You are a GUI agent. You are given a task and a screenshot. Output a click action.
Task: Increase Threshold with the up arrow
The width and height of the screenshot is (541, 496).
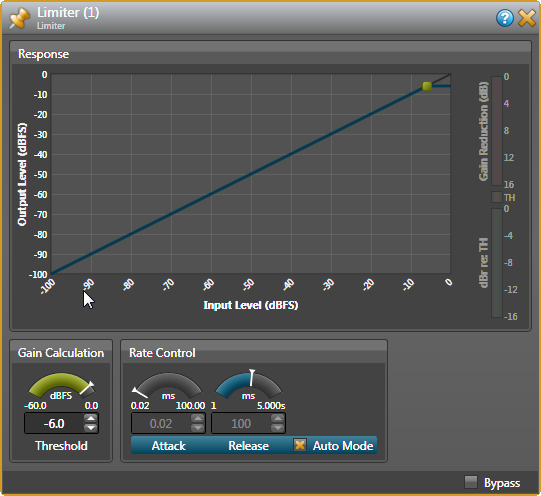(91, 418)
